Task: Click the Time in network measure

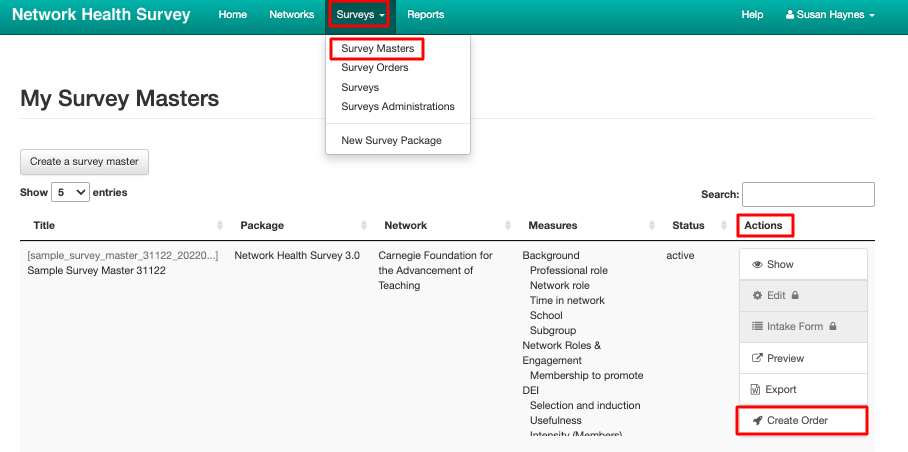Action: click(567, 300)
